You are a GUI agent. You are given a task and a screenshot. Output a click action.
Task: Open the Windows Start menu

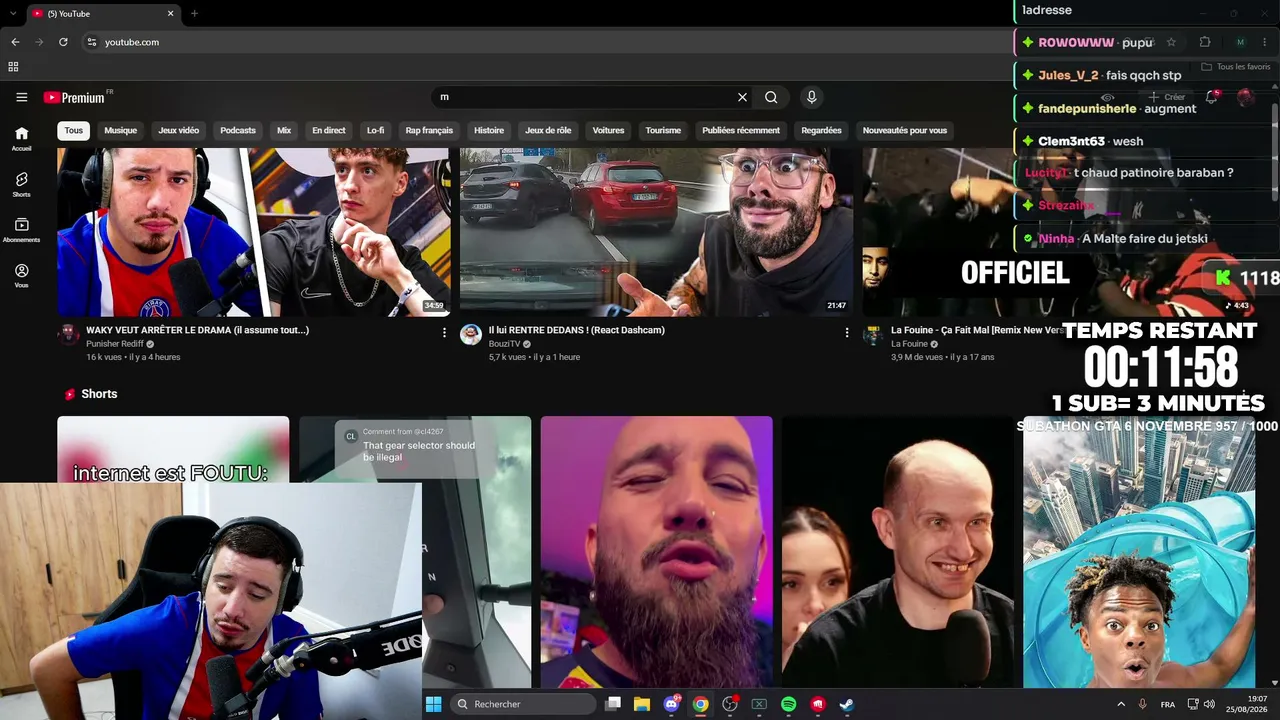(433, 704)
